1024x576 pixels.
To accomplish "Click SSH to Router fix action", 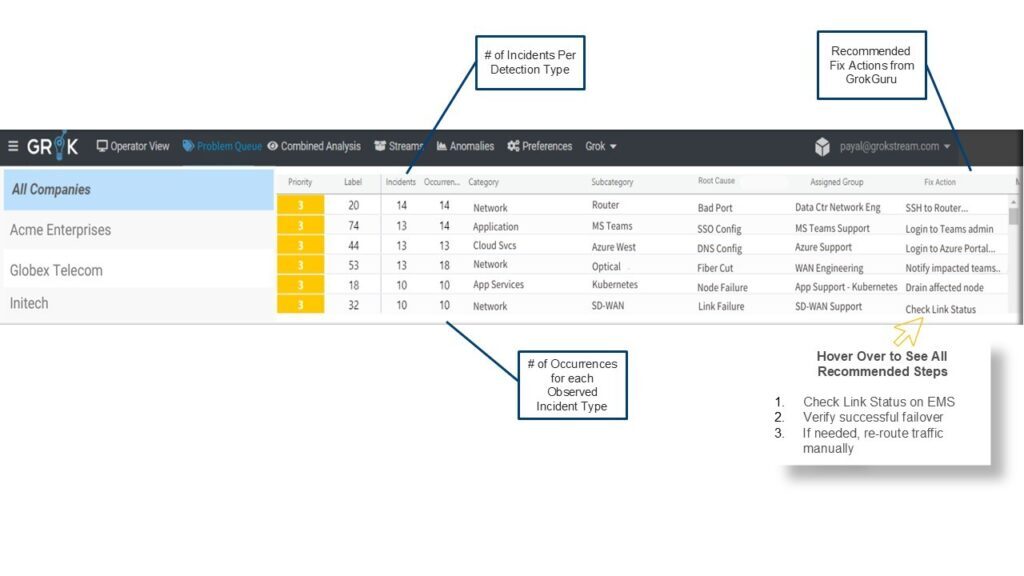I will click(936, 208).
